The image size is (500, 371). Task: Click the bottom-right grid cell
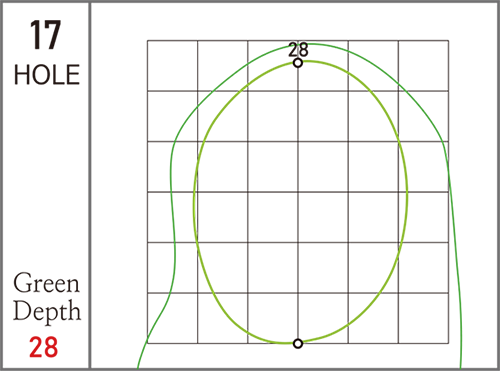coord(423,318)
